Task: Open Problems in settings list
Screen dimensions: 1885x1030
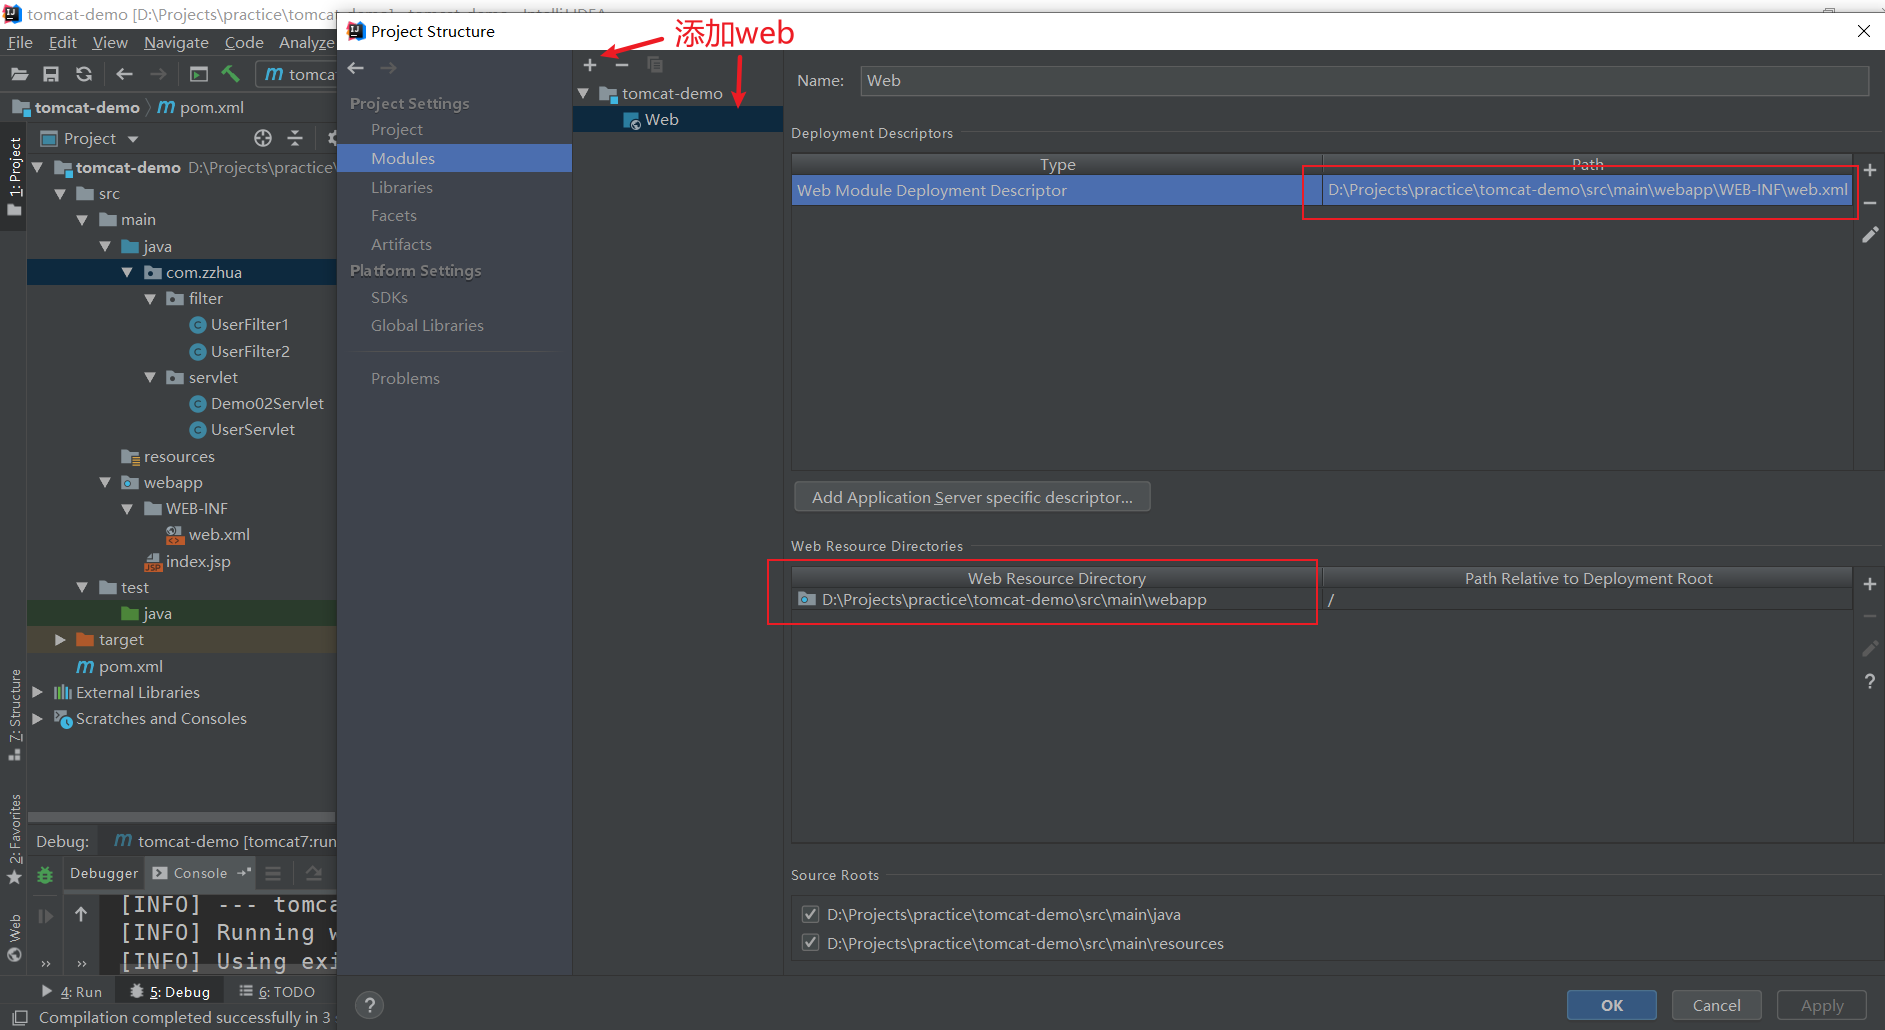Action: tap(405, 378)
